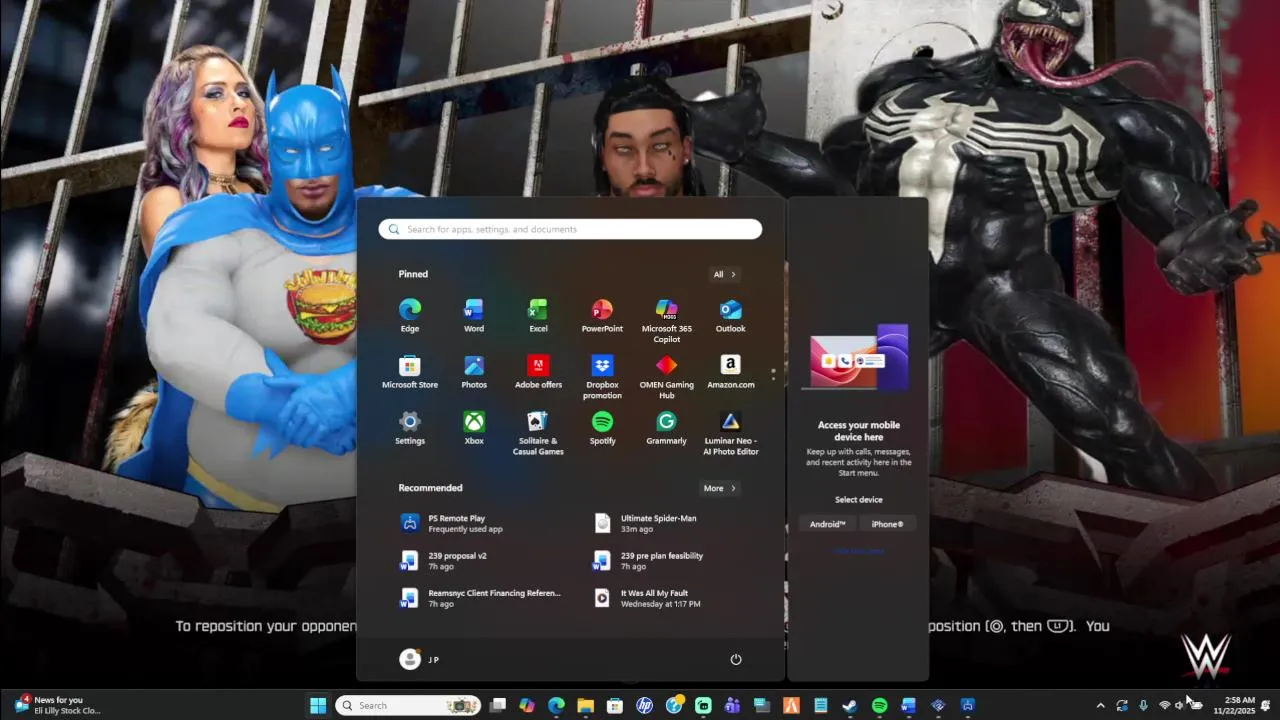Viewport: 1280px width, 720px height.
Task: Open the JP user account menu
Action: click(x=420, y=659)
